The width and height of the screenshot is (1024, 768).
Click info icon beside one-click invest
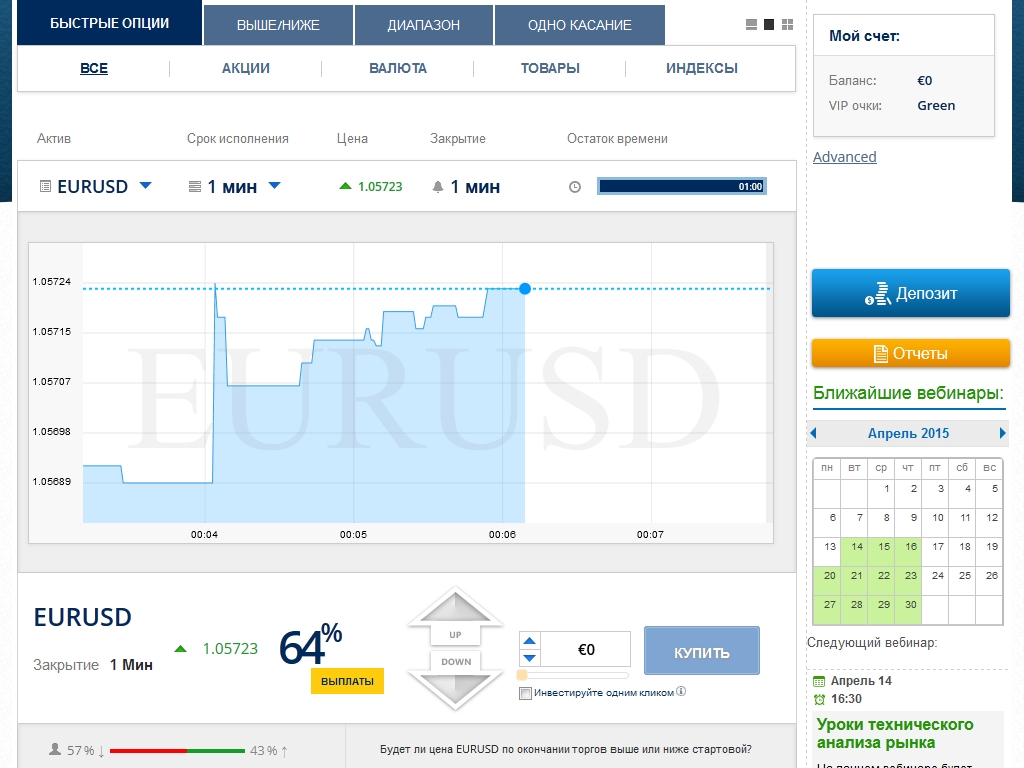[681, 692]
